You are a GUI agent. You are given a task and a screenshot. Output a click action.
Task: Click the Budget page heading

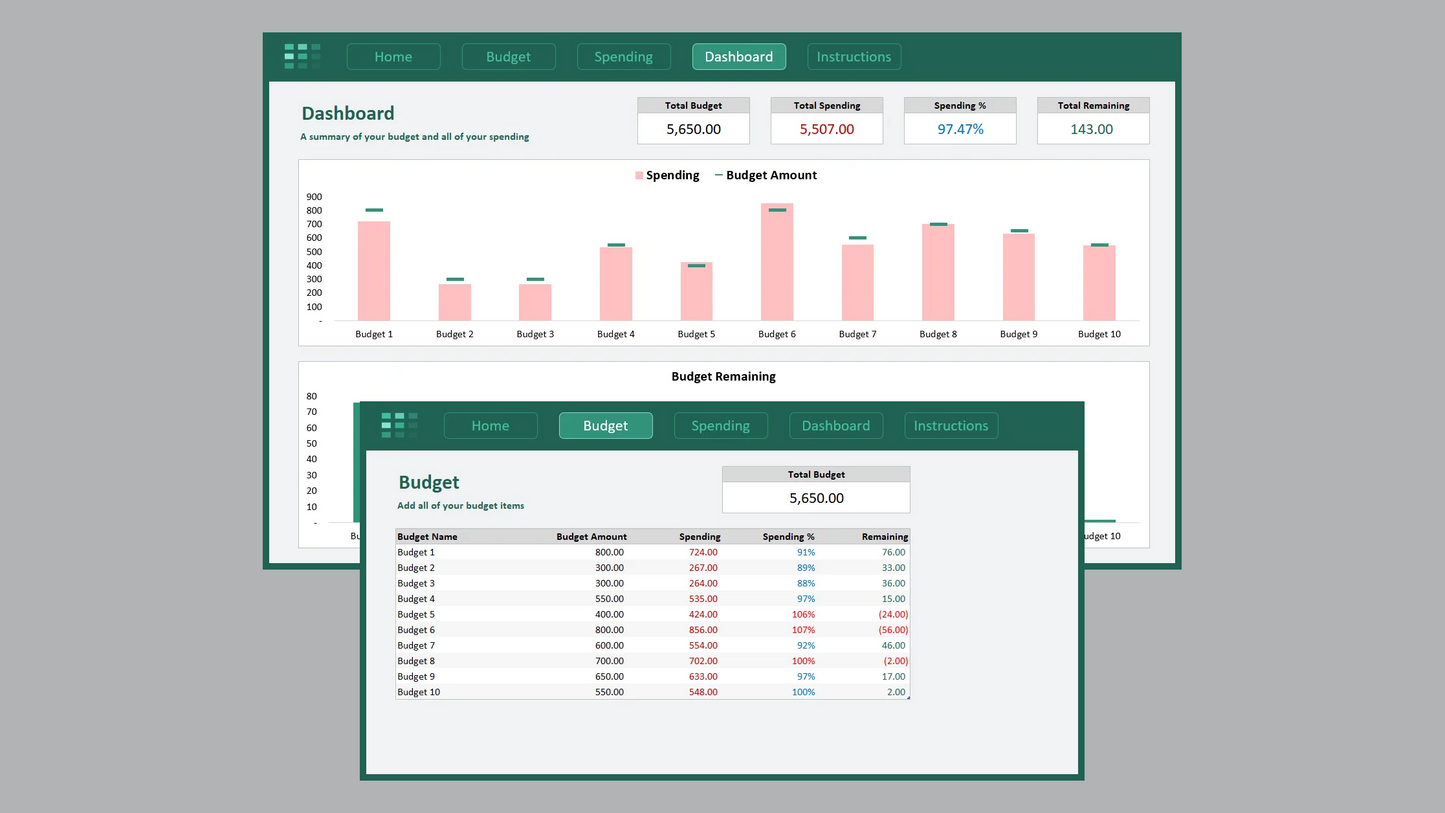(429, 482)
